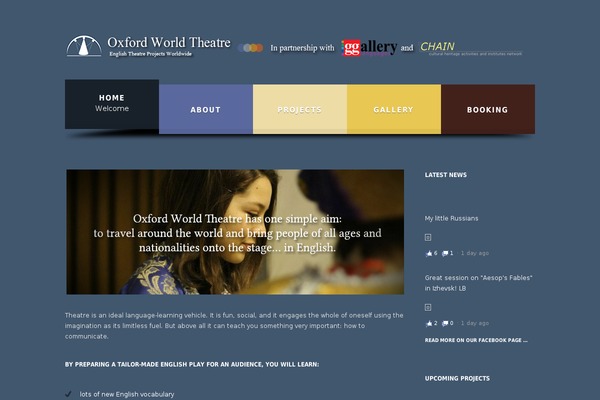Click '1 day ago' under My little Russians
Screen dimensions: 600x400
(x=475, y=253)
